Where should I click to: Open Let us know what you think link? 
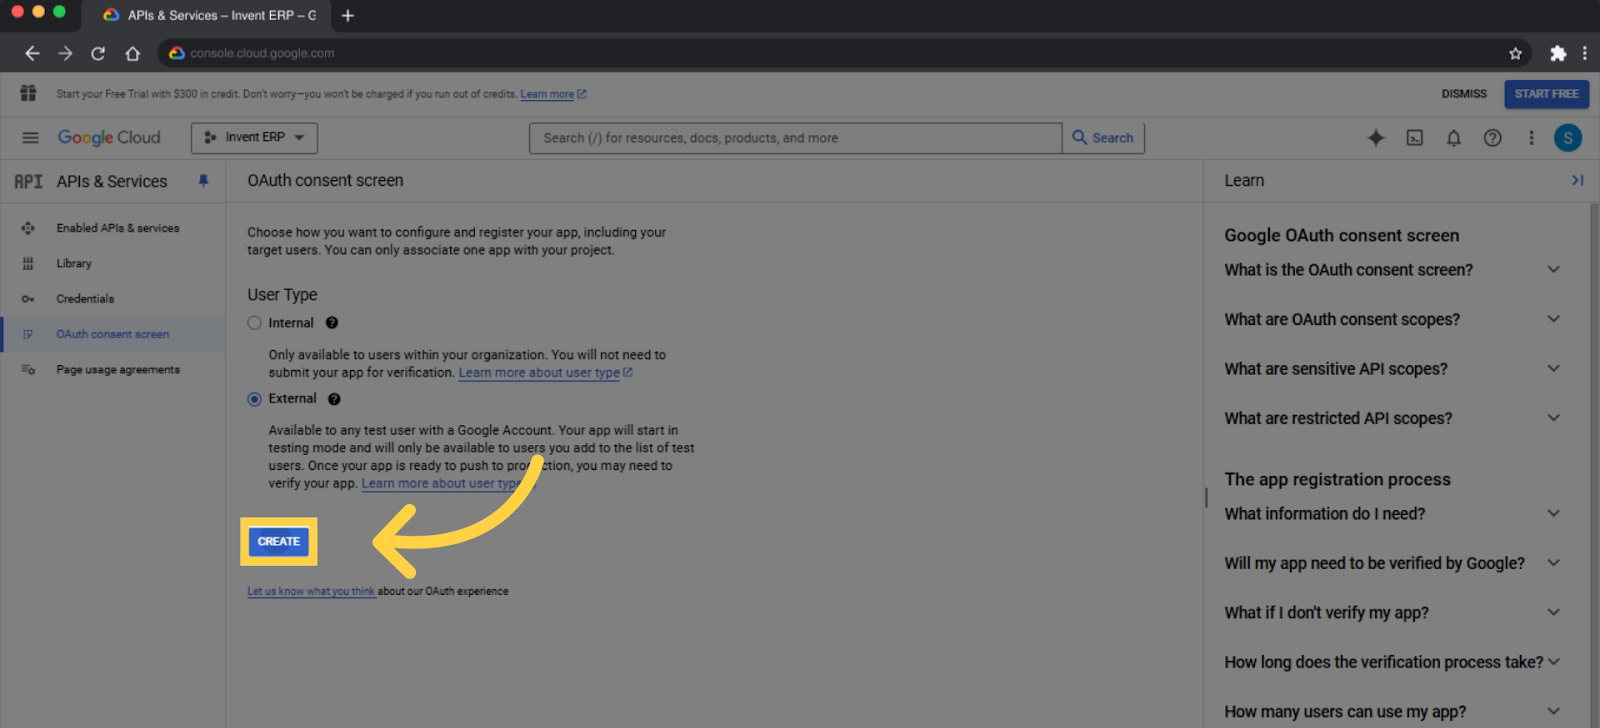pyautogui.click(x=311, y=592)
